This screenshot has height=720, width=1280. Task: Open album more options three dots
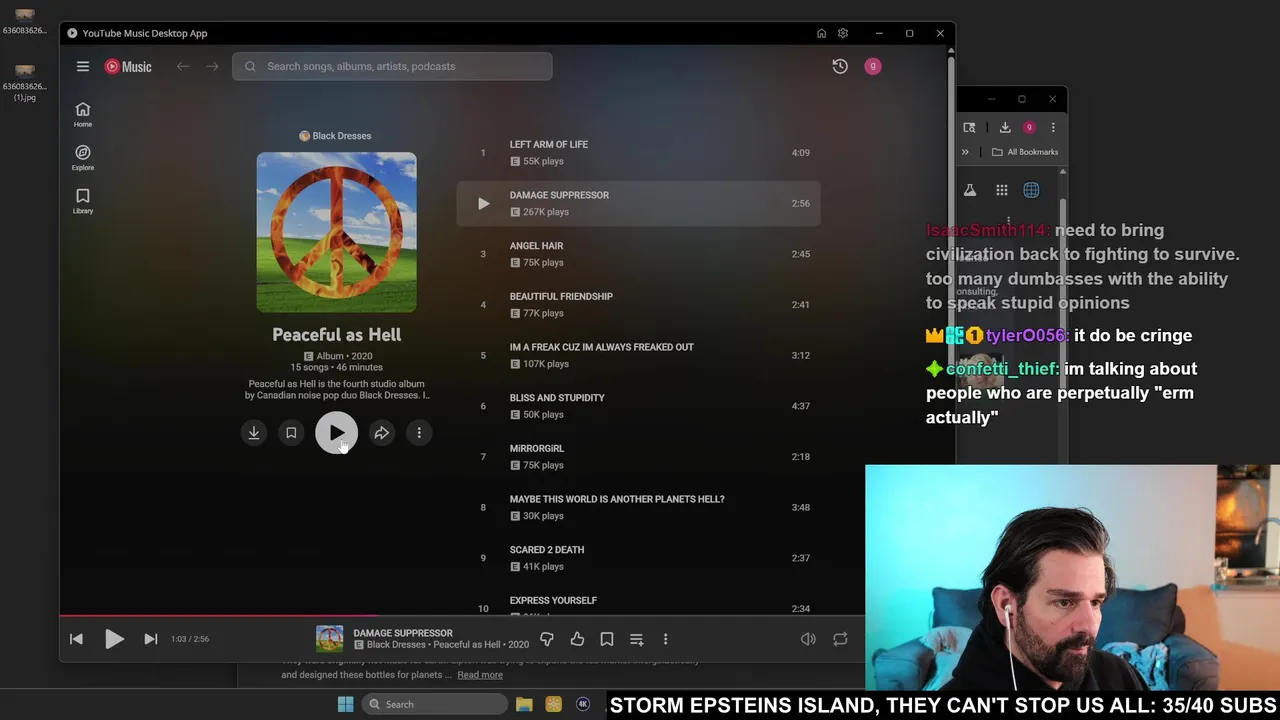(x=419, y=433)
